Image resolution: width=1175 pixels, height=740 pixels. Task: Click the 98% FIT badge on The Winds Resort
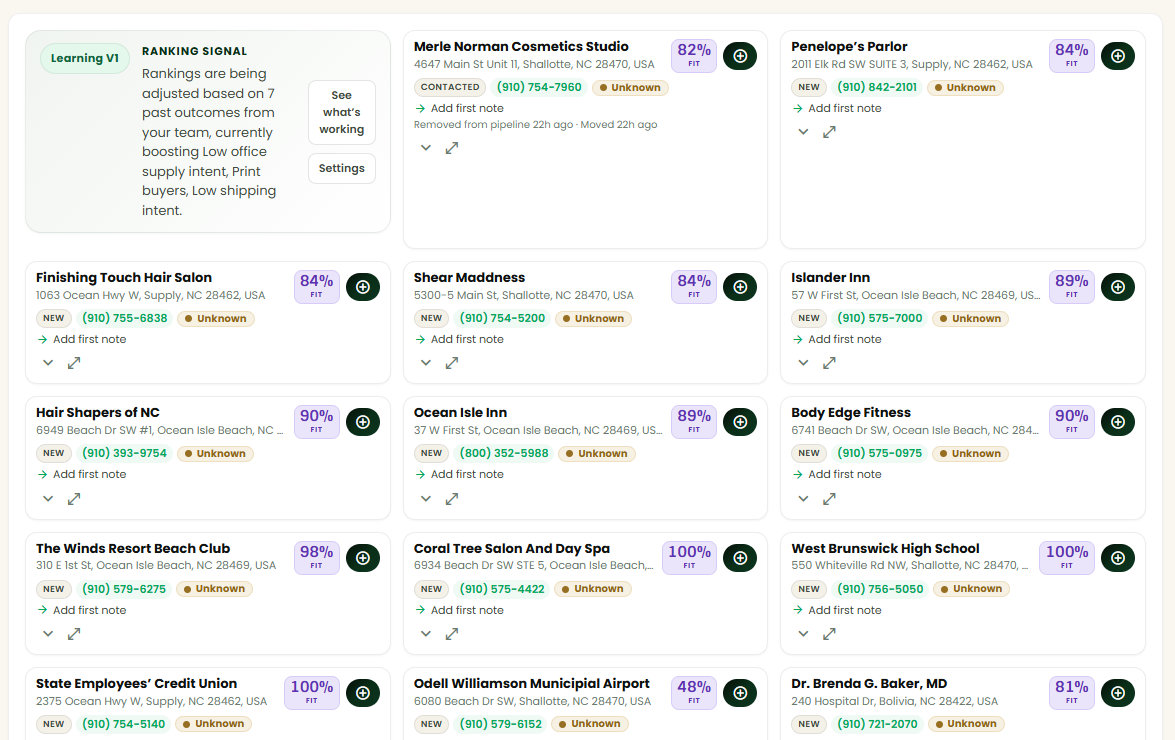point(316,558)
